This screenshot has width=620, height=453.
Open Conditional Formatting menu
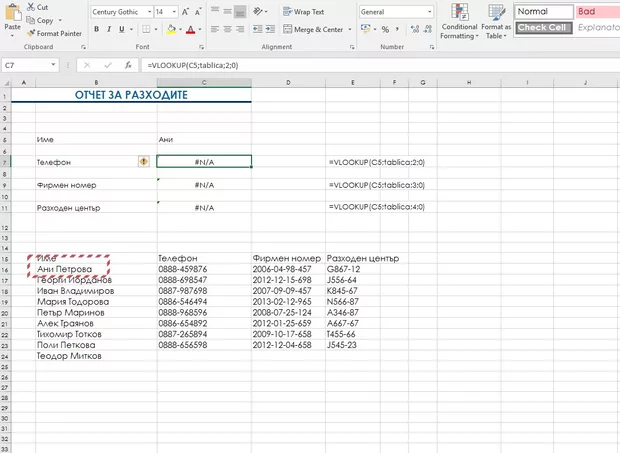tap(460, 22)
